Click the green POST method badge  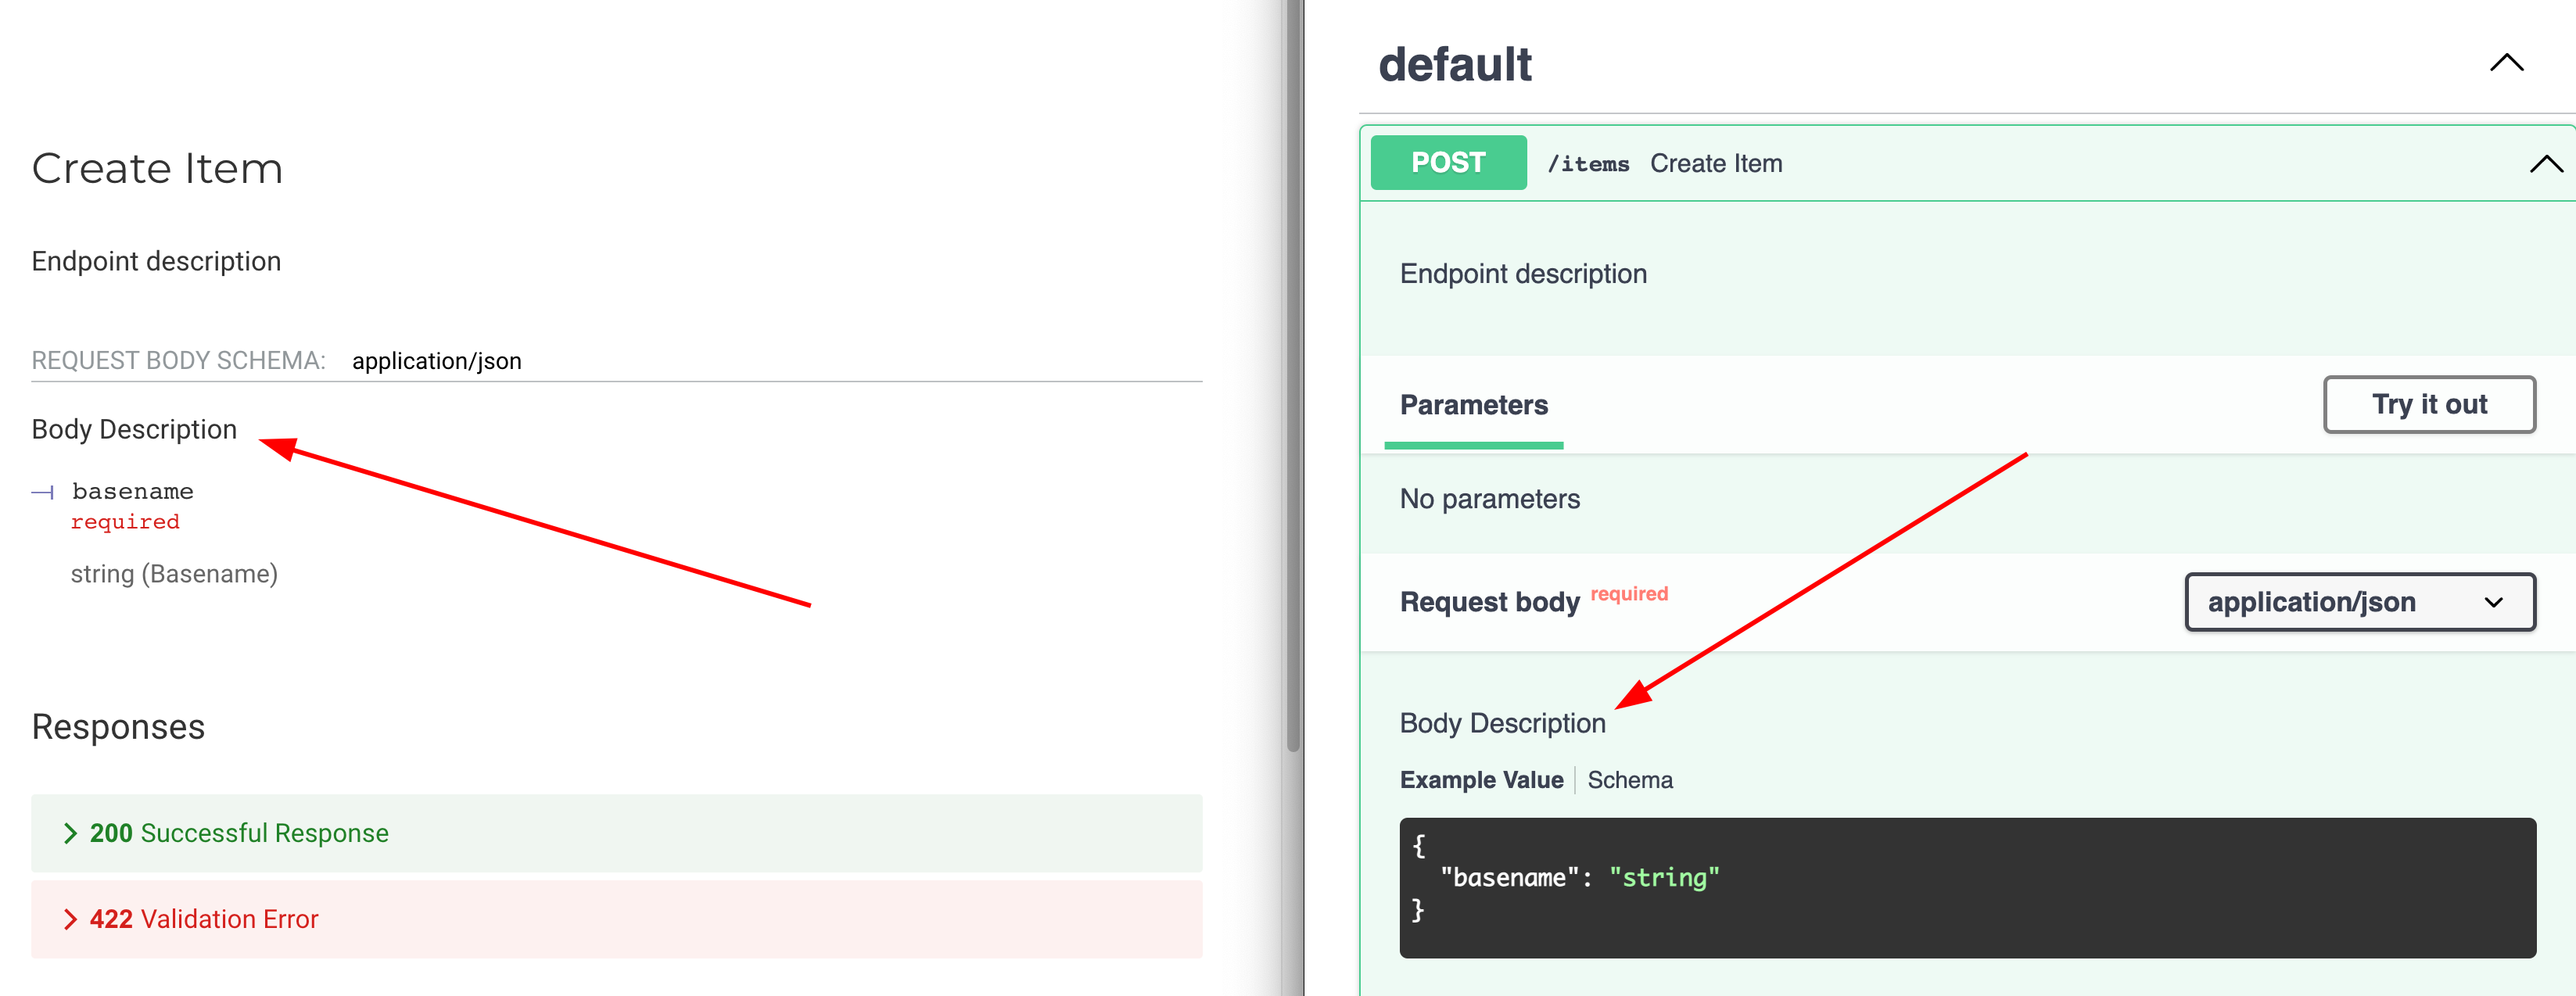[x=1447, y=162]
